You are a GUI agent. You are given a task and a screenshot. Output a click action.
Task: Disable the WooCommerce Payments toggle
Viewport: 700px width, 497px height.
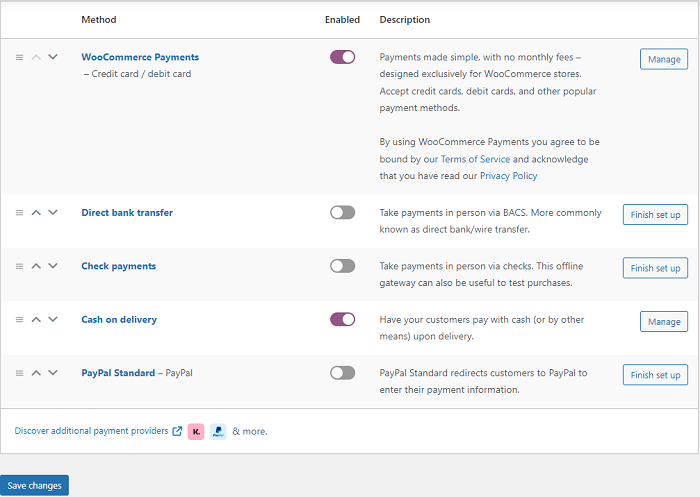(342, 57)
